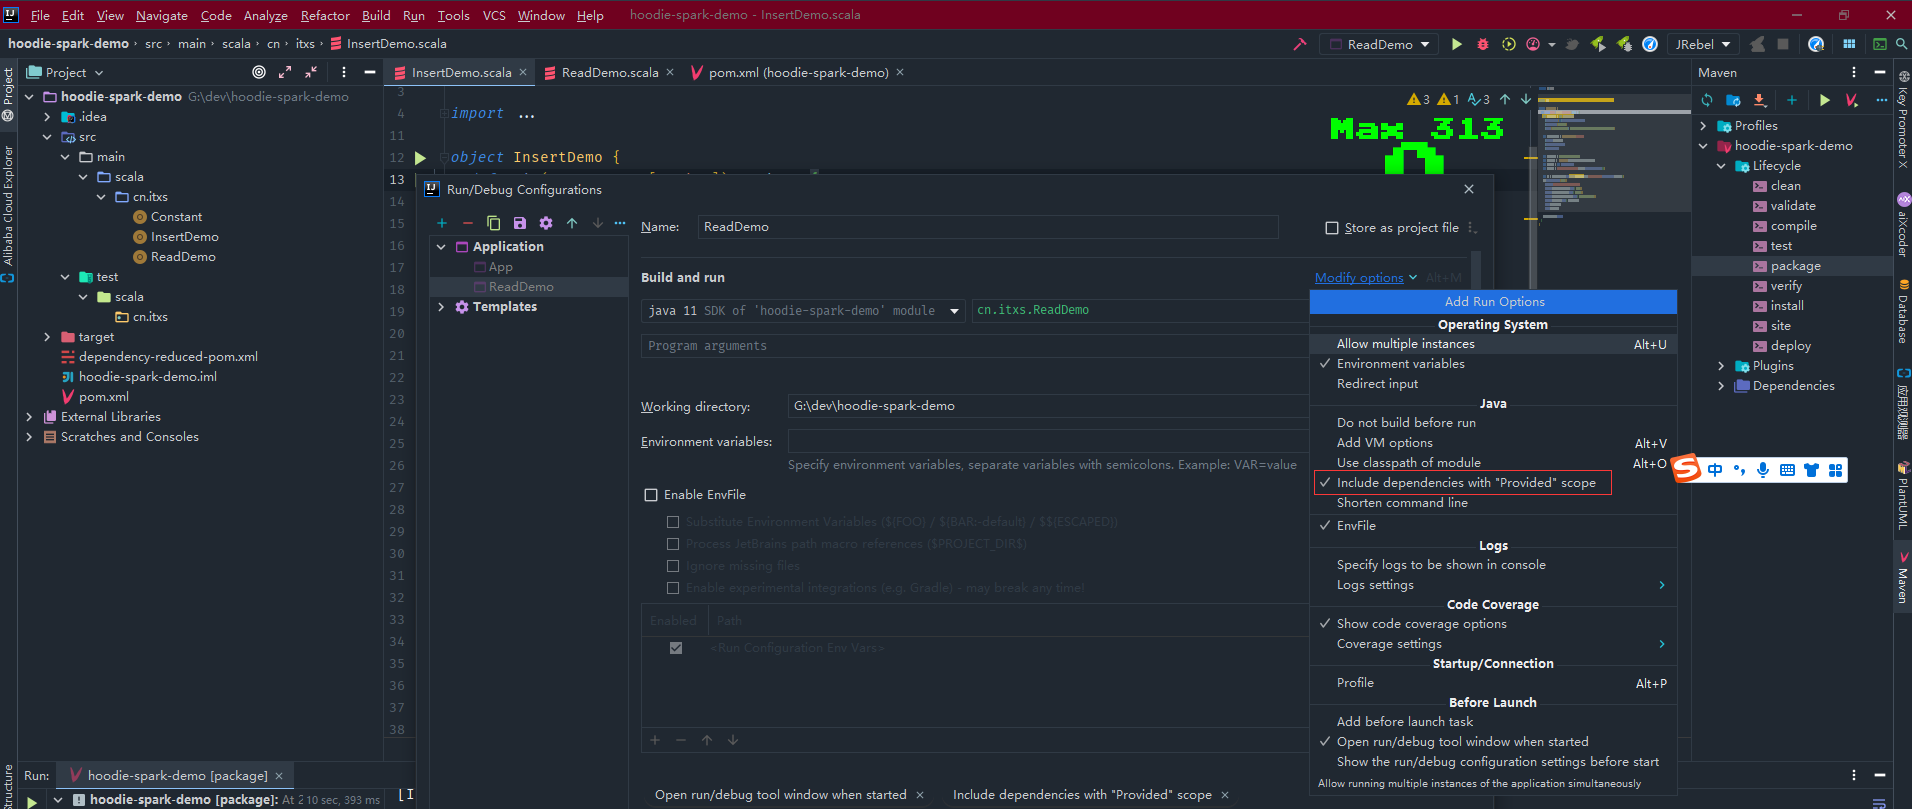The width and height of the screenshot is (1912, 809).
Task: Click the run gutter arrow beside object InsertDemo
Action: 420,158
